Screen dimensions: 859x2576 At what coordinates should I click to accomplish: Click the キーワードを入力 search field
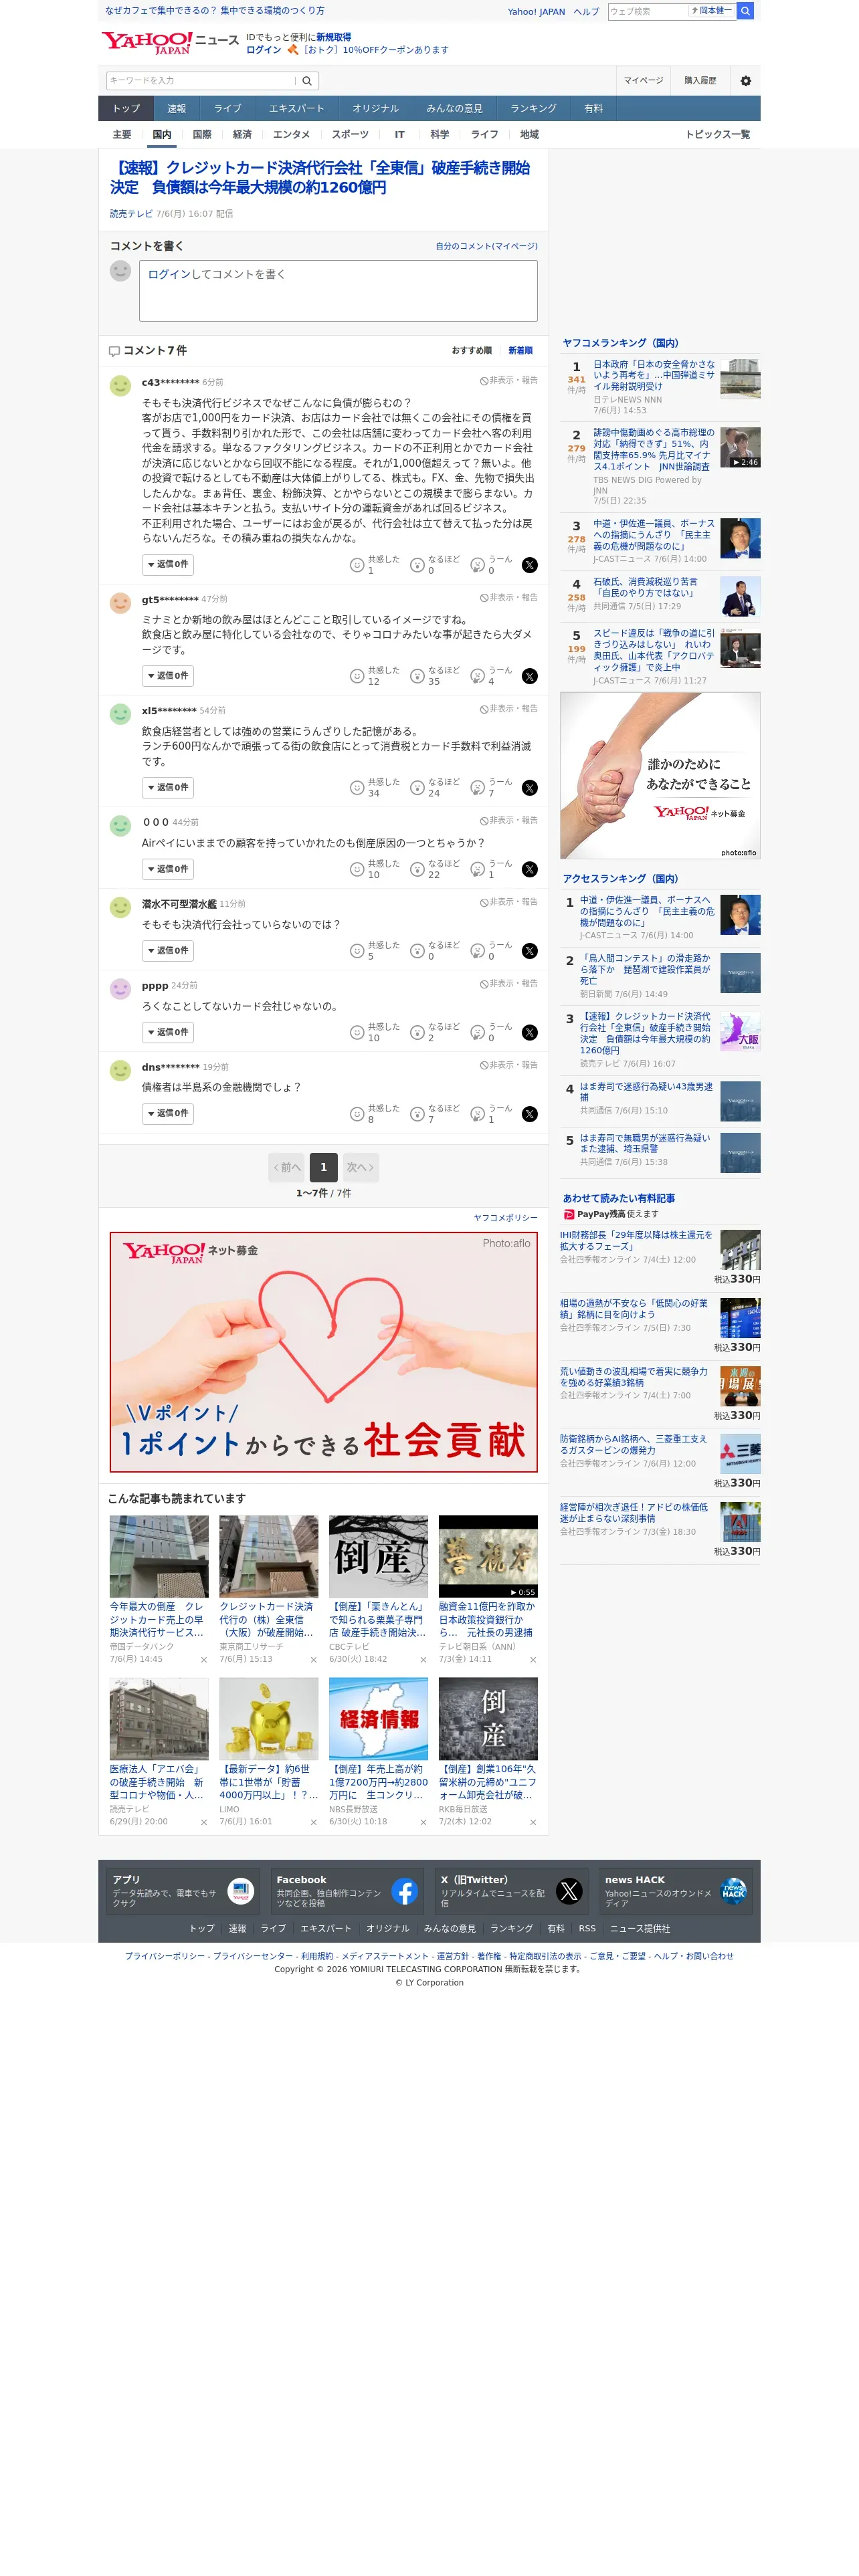201,81
